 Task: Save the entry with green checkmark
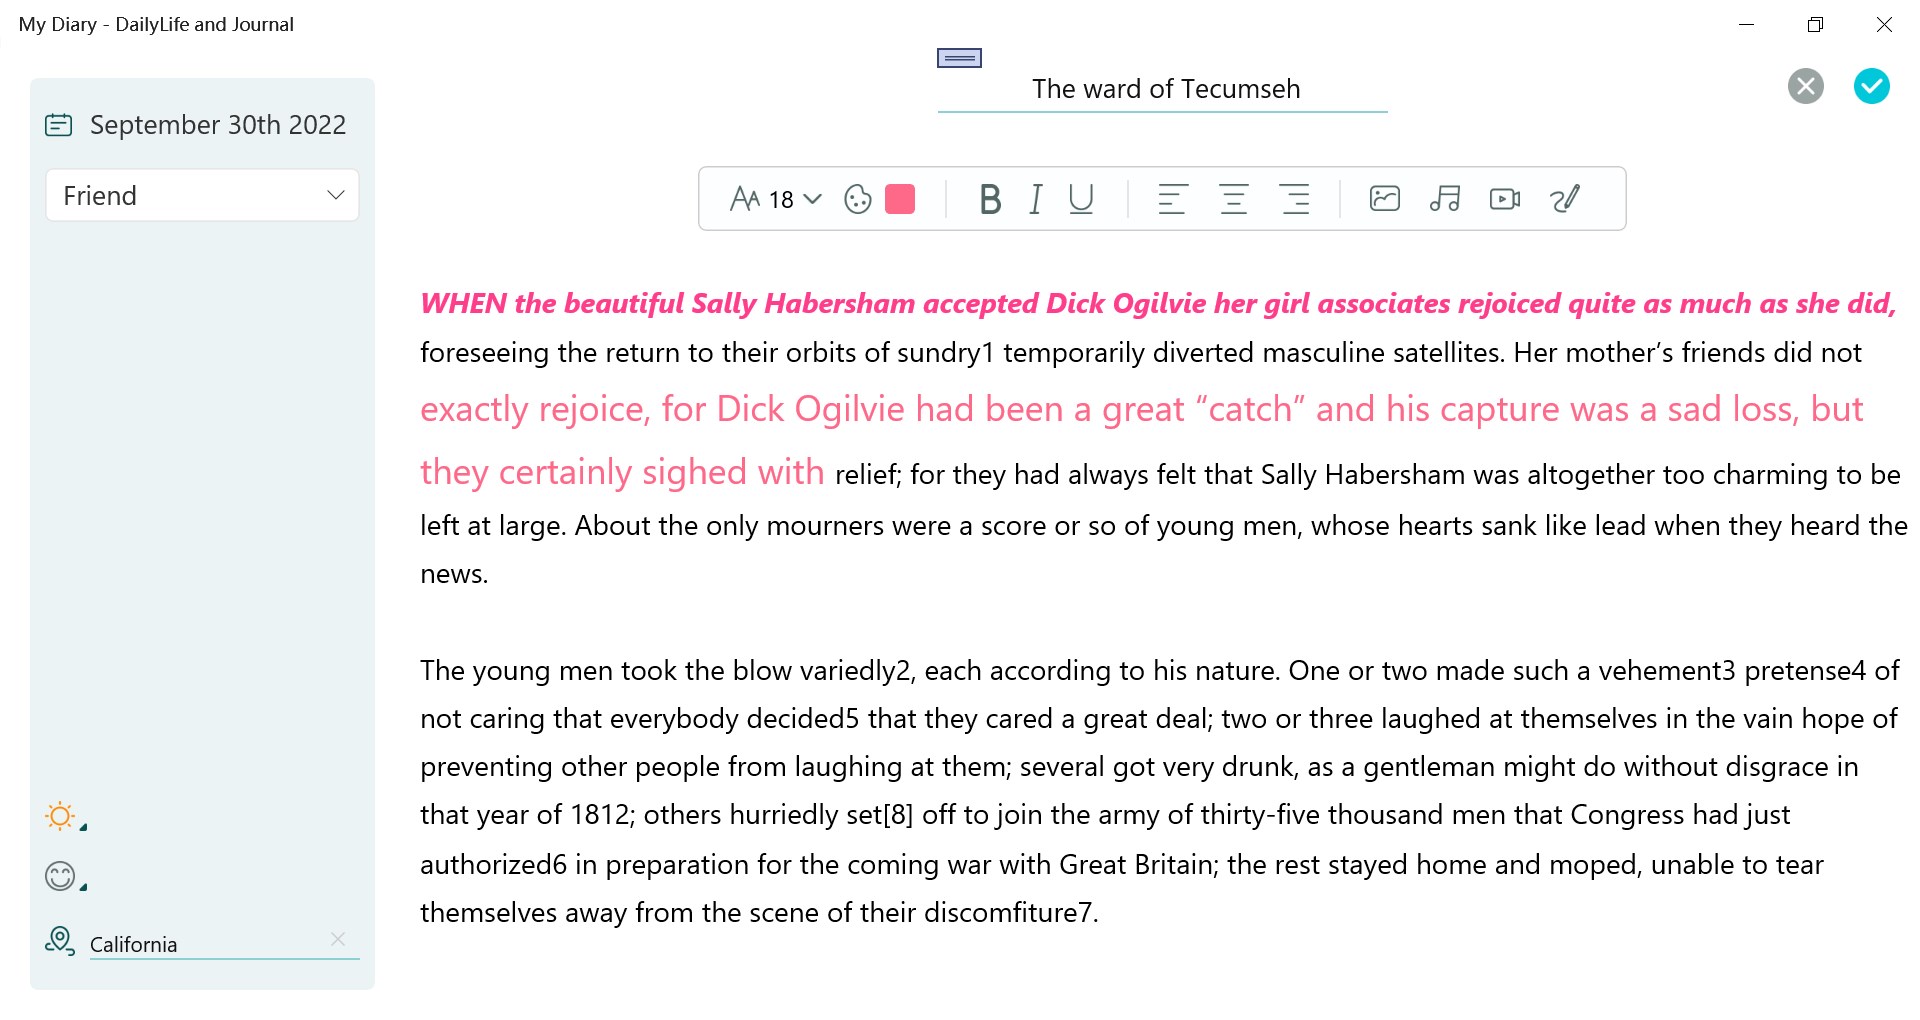1873,87
